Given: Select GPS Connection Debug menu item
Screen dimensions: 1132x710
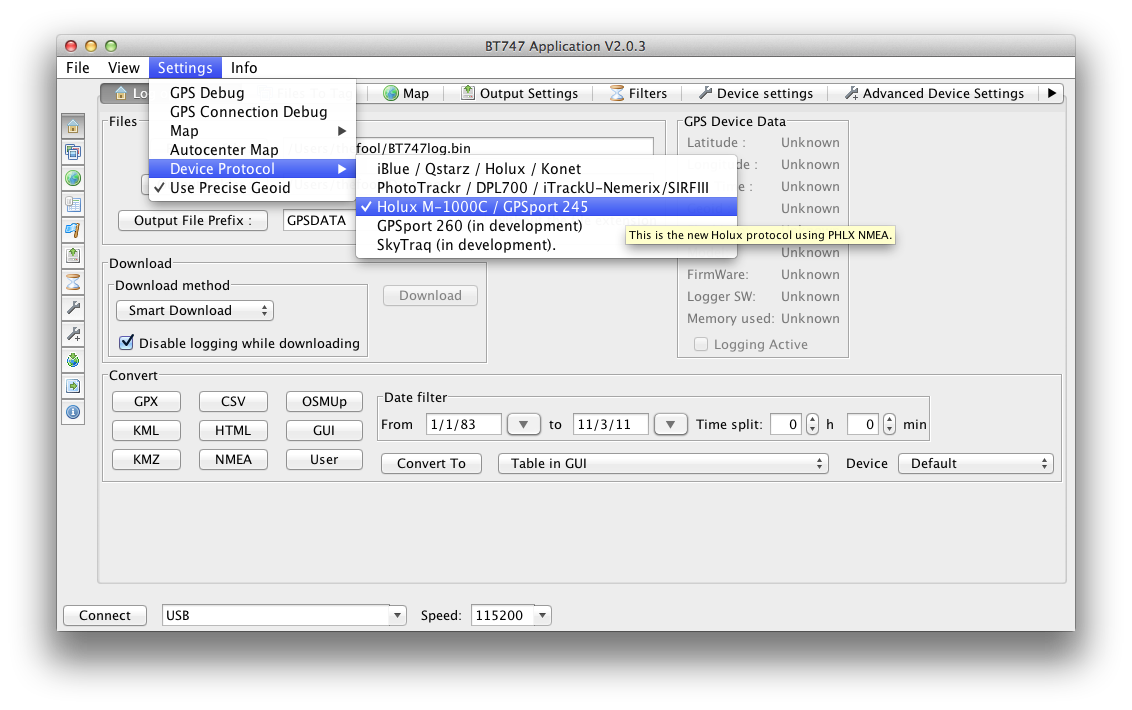Looking at the screenshot, I should [252, 112].
